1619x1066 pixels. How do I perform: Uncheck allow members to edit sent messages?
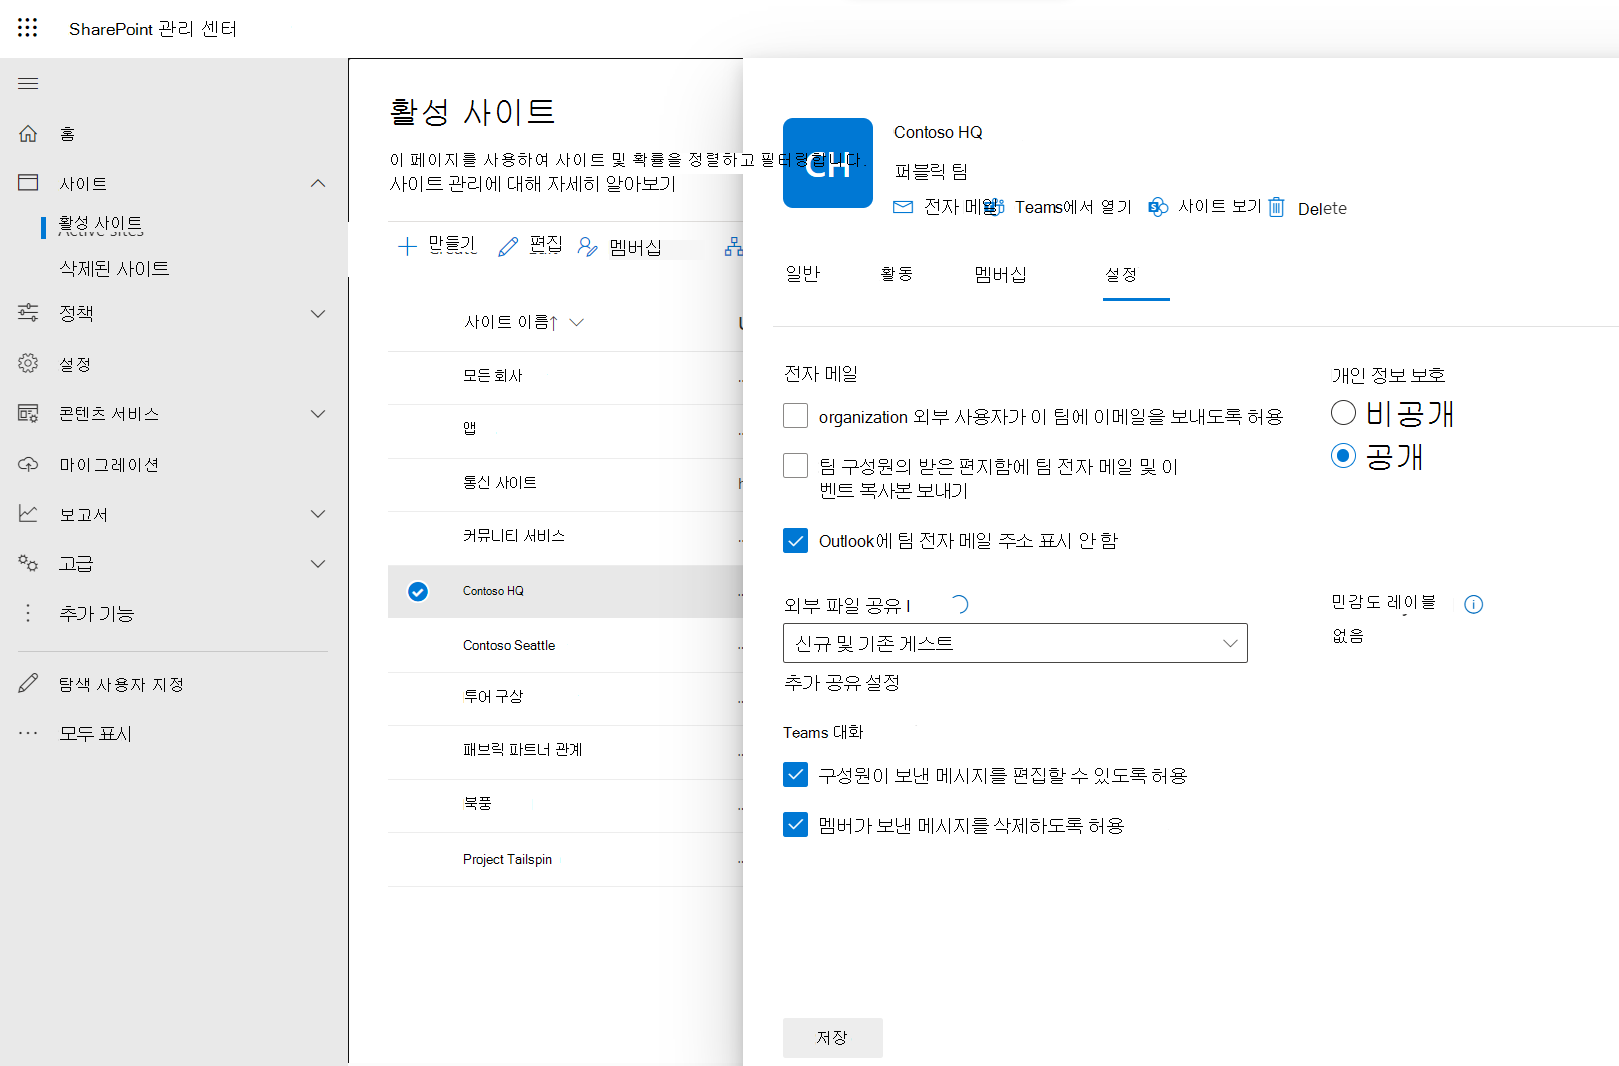pos(795,774)
